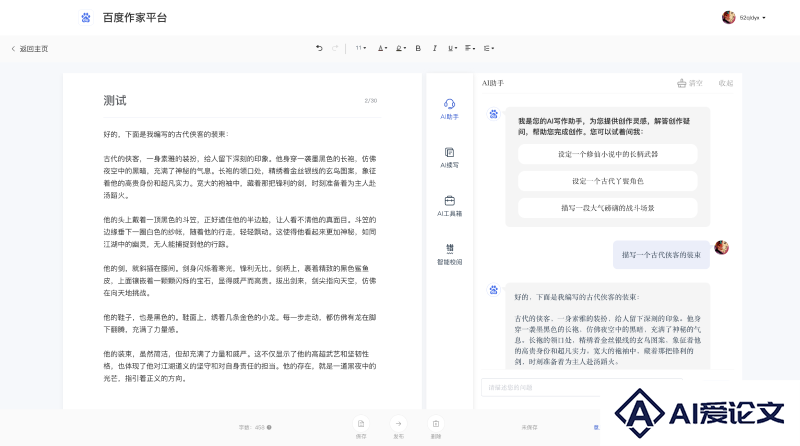Click the AI question input field
The width and height of the screenshot is (800, 446).
click(582, 387)
